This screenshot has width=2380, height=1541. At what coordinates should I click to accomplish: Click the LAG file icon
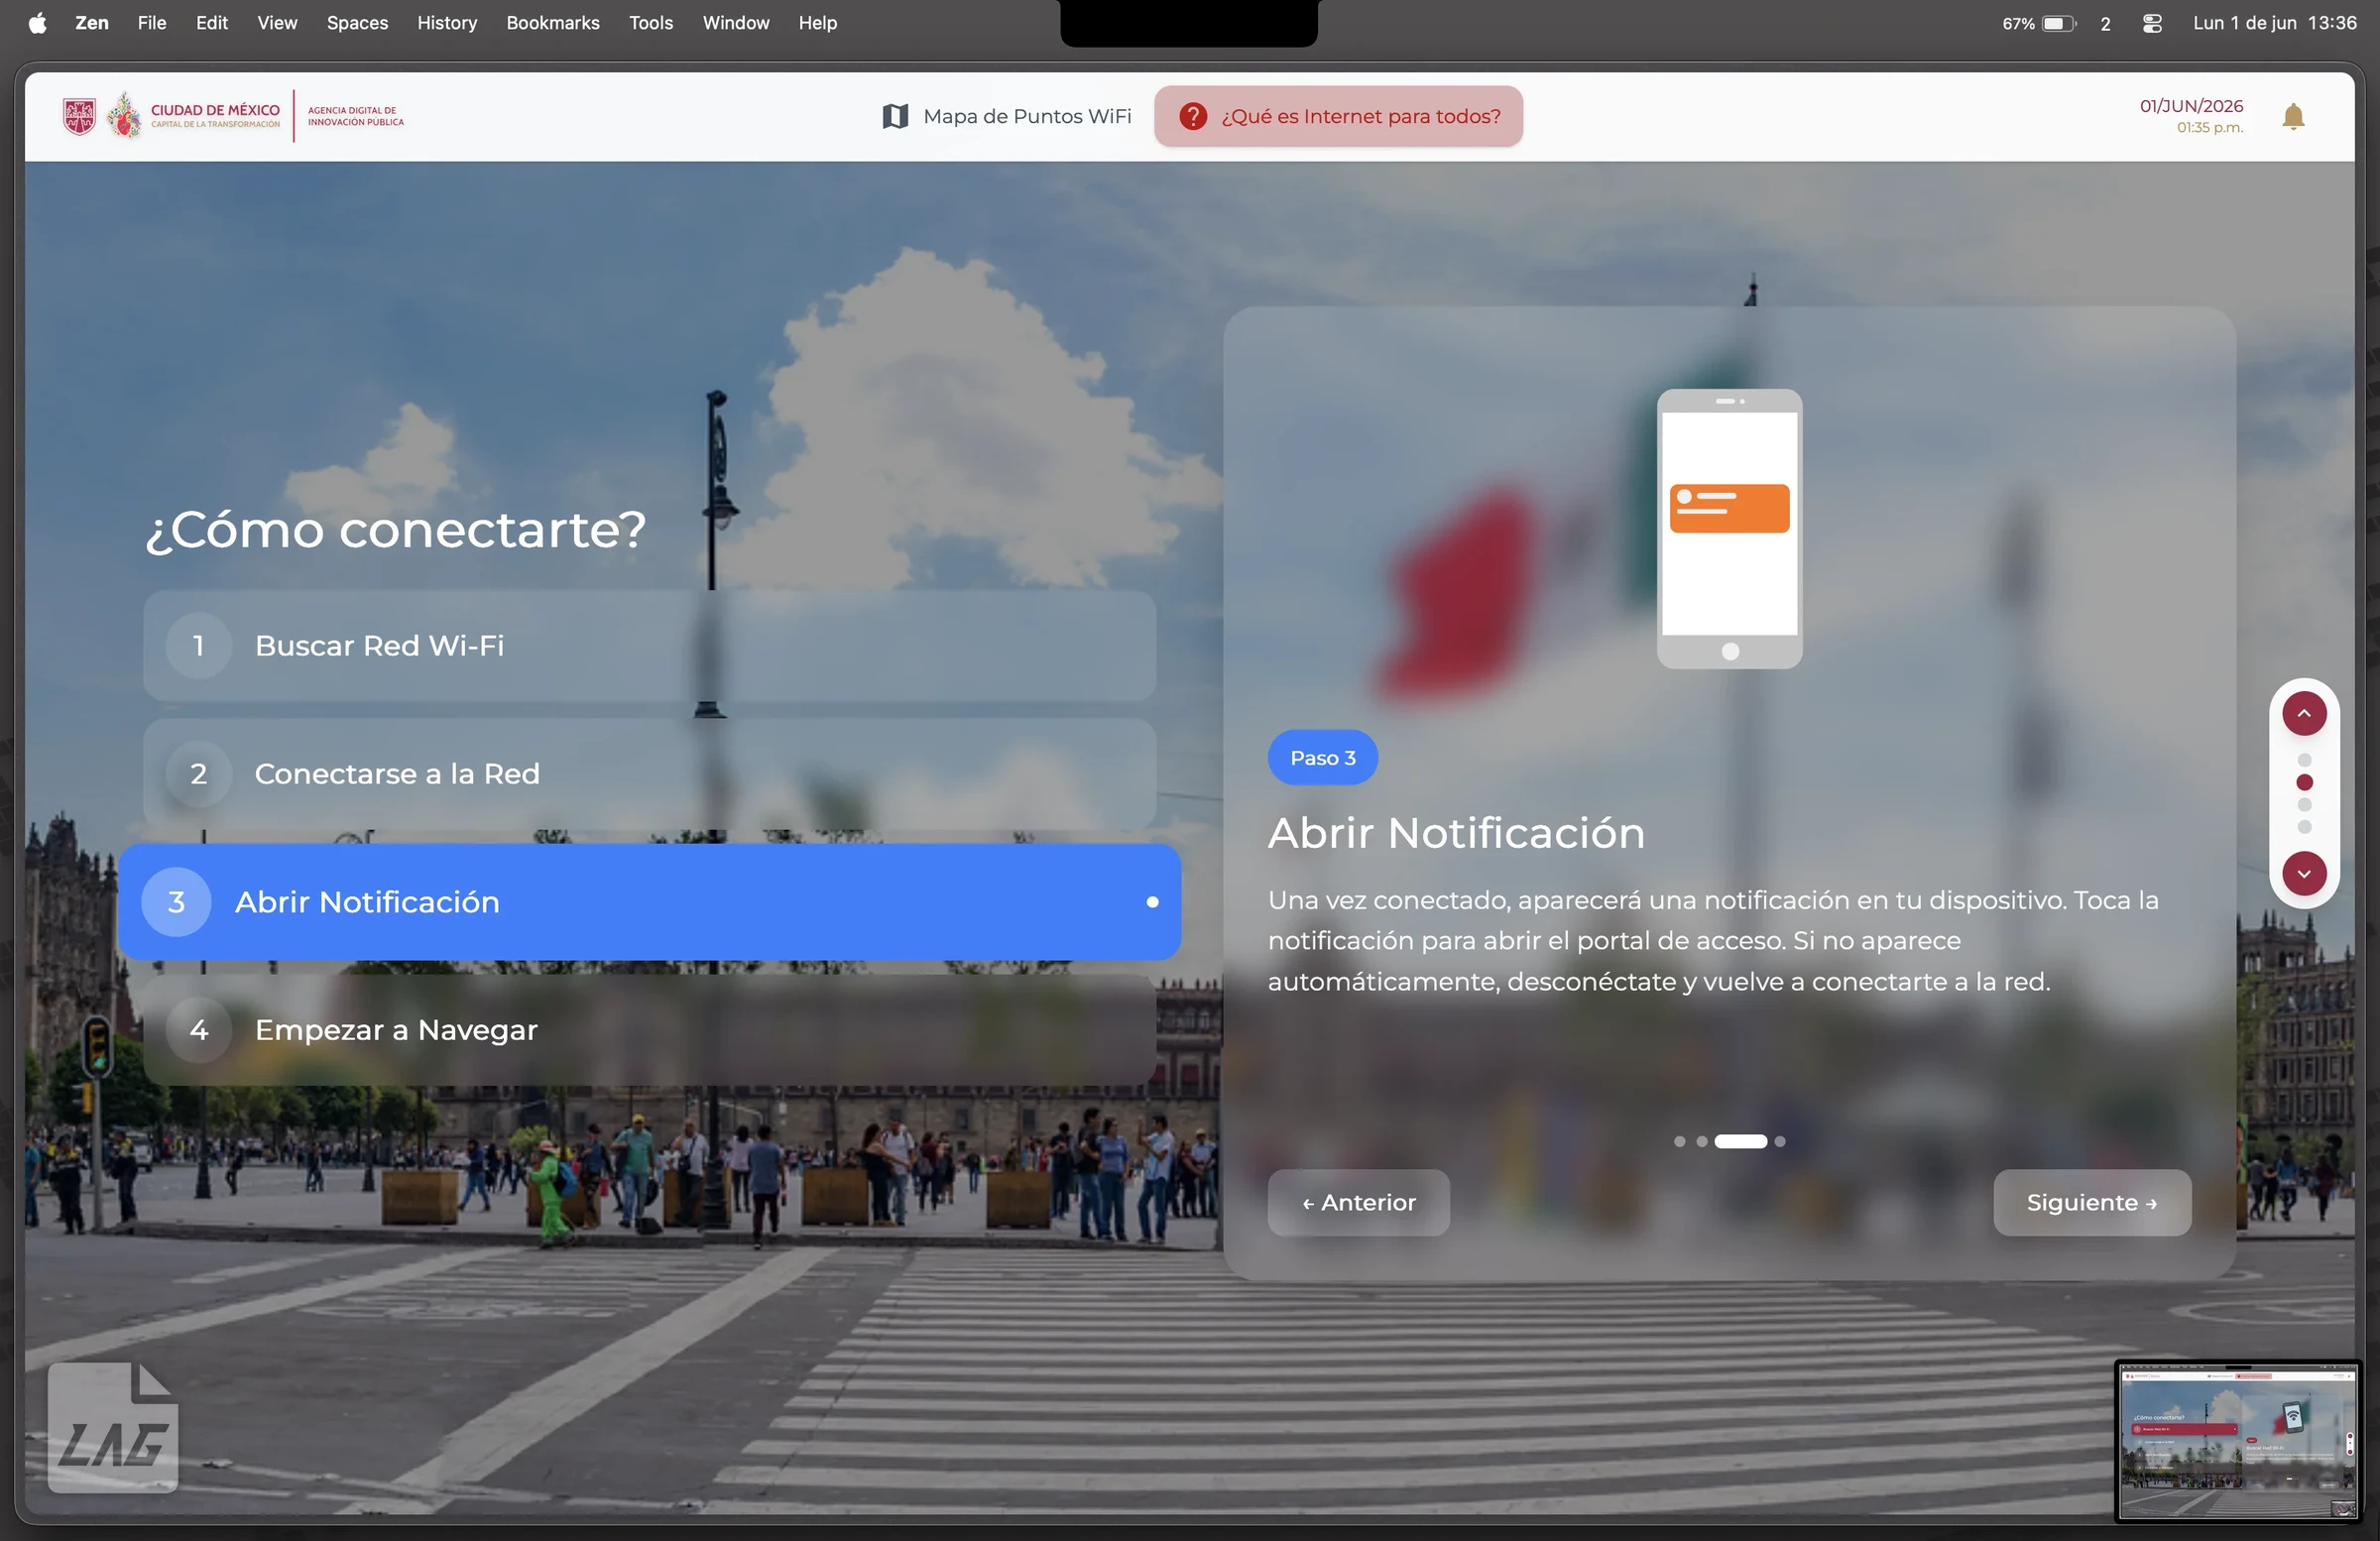tap(113, 1427)
